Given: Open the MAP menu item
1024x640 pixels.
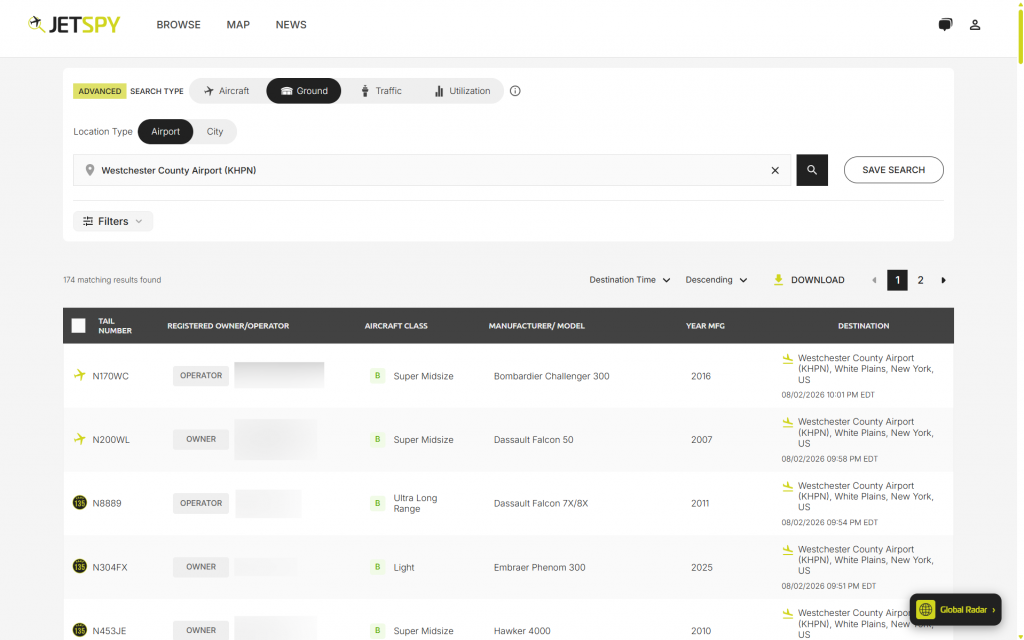Looking at the screenshot, I should point(238,25).
